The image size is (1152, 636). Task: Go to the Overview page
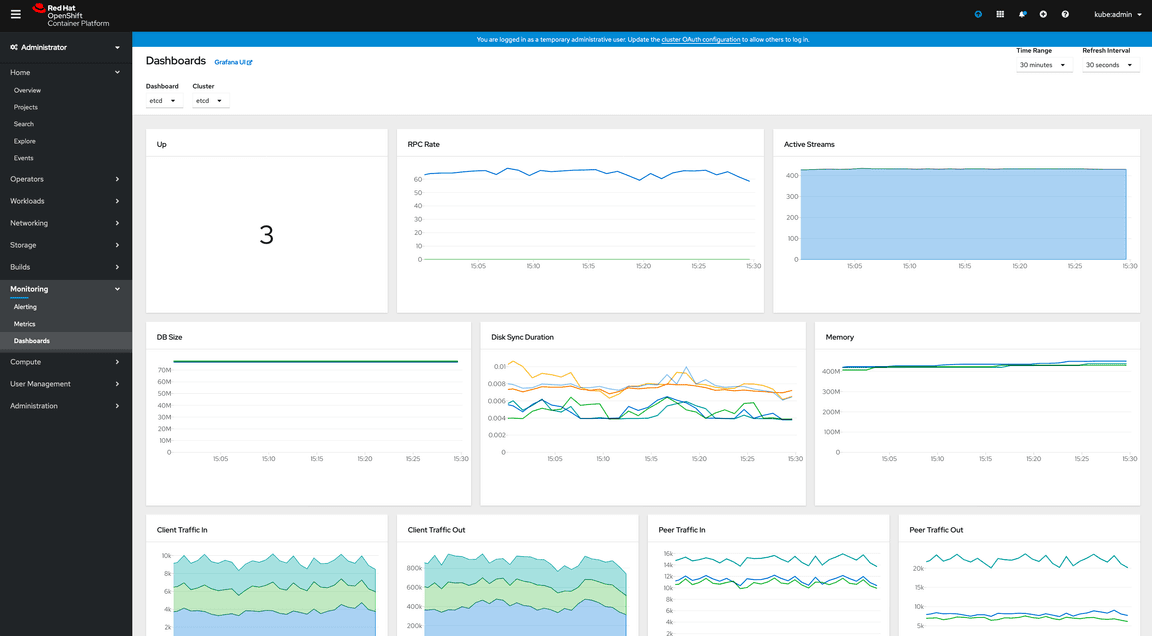tap(27, 90)
